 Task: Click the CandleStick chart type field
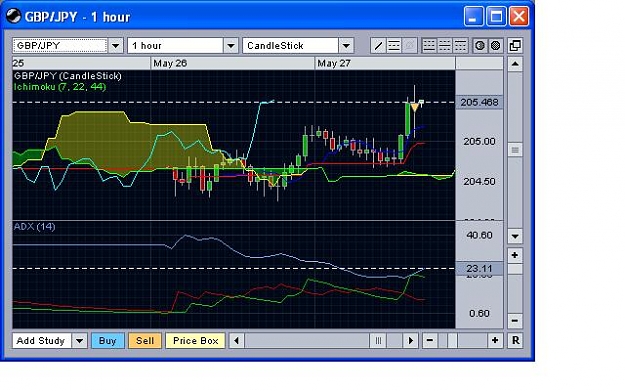click(x=291, y=46)
